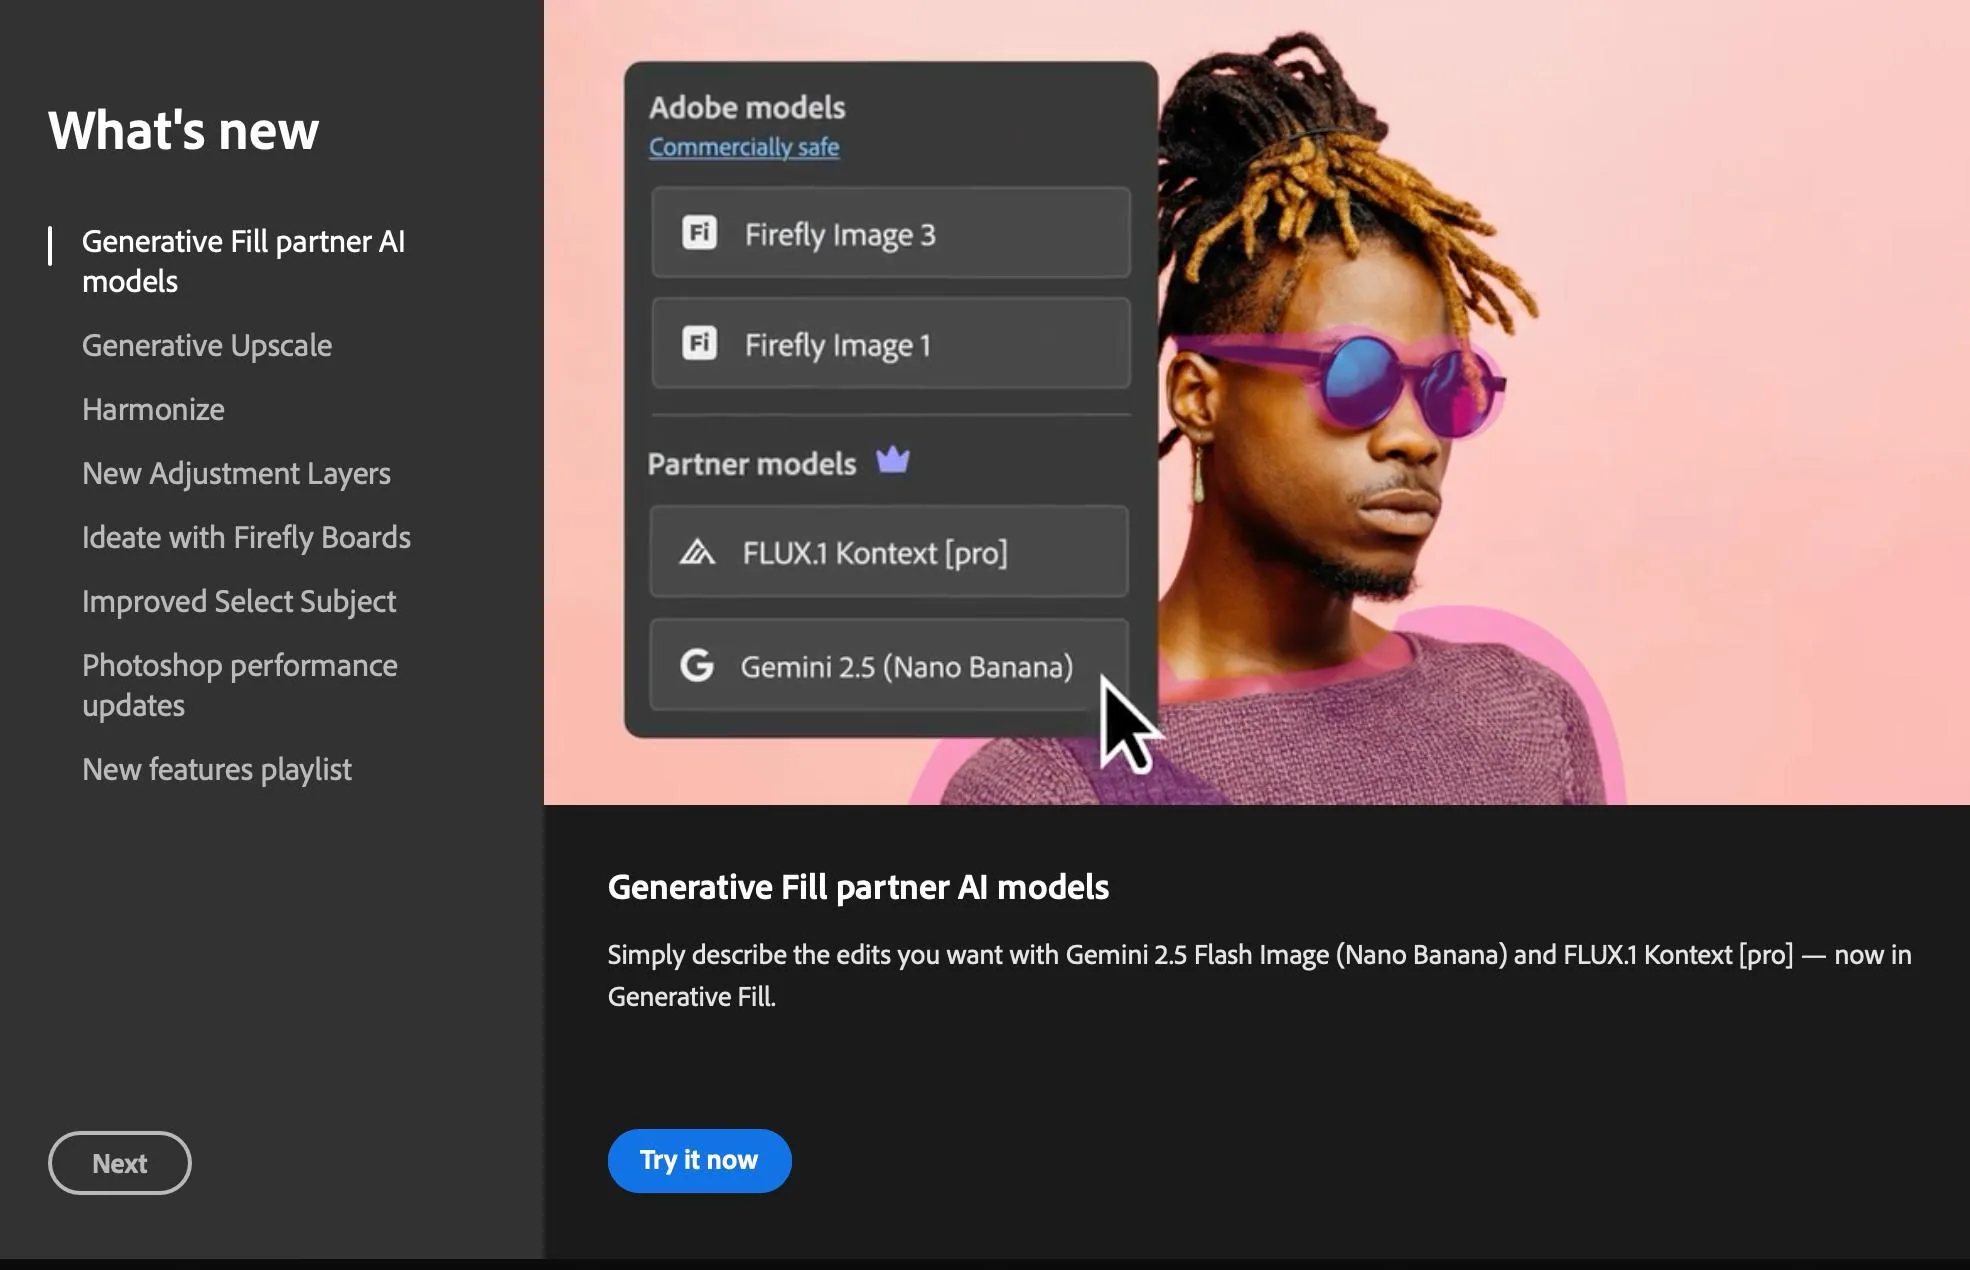Click the Adobe models heading text
Viewport: 1970px width, 1270px height.
(747, 107)
